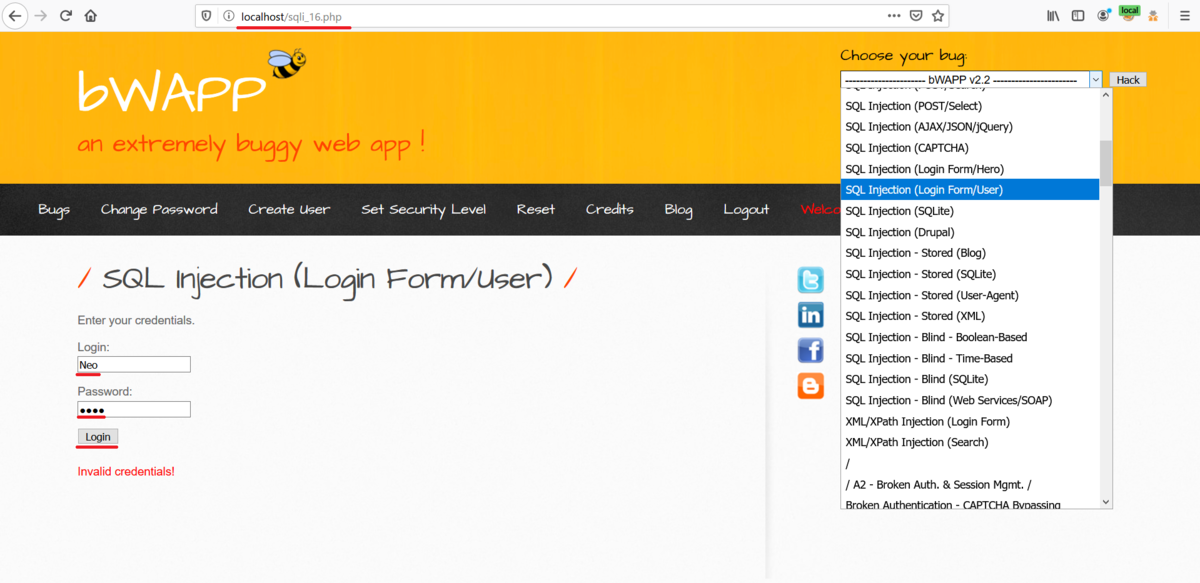Collapse the bug dropdown with its arrow
The width and height of the screenshot is (1200, 583).
pyautogui.click(x=1095, y=80)
